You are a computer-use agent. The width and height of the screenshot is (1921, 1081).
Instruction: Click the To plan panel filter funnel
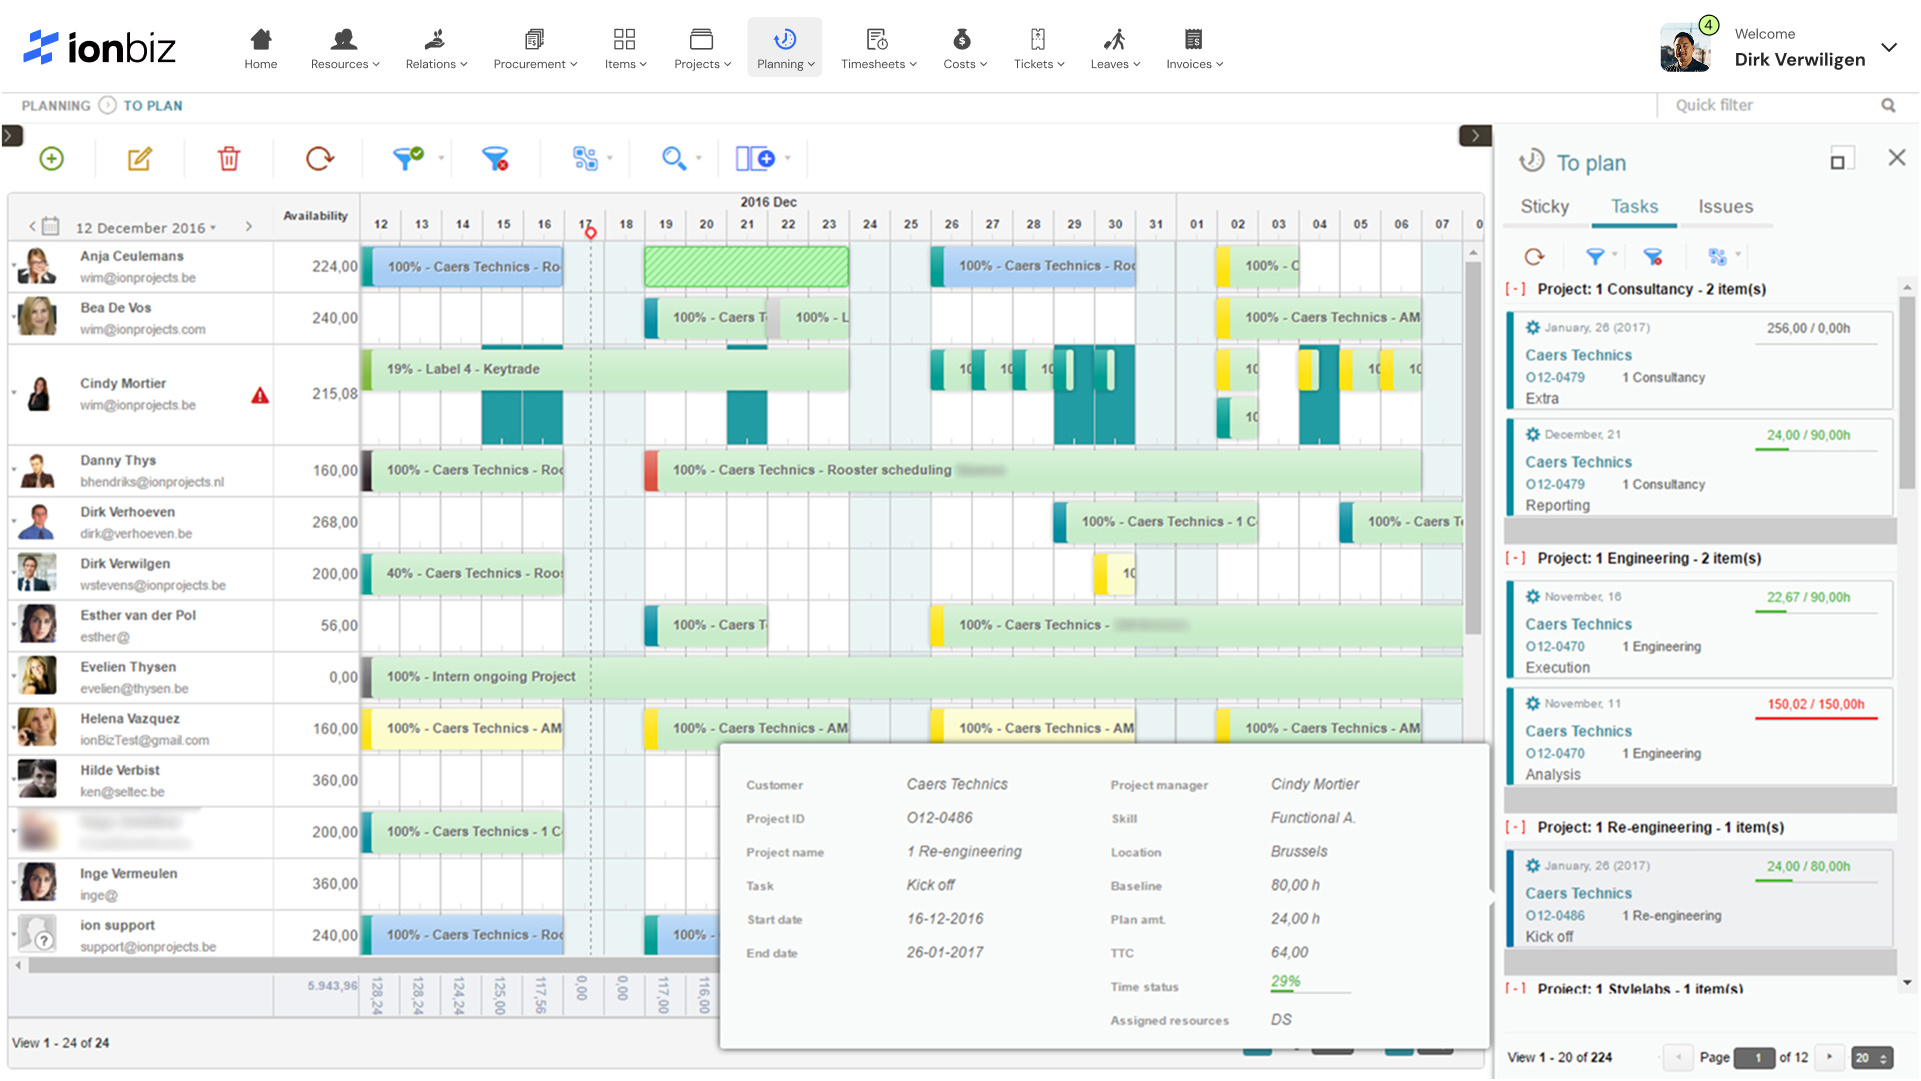click(1595, 257)
